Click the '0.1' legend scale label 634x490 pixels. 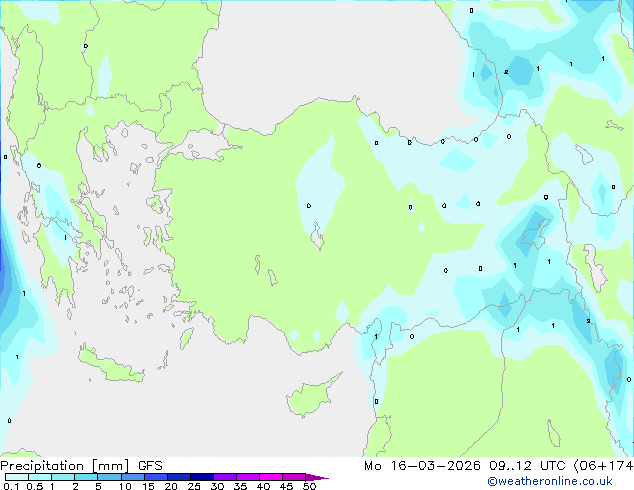[11, 486]
